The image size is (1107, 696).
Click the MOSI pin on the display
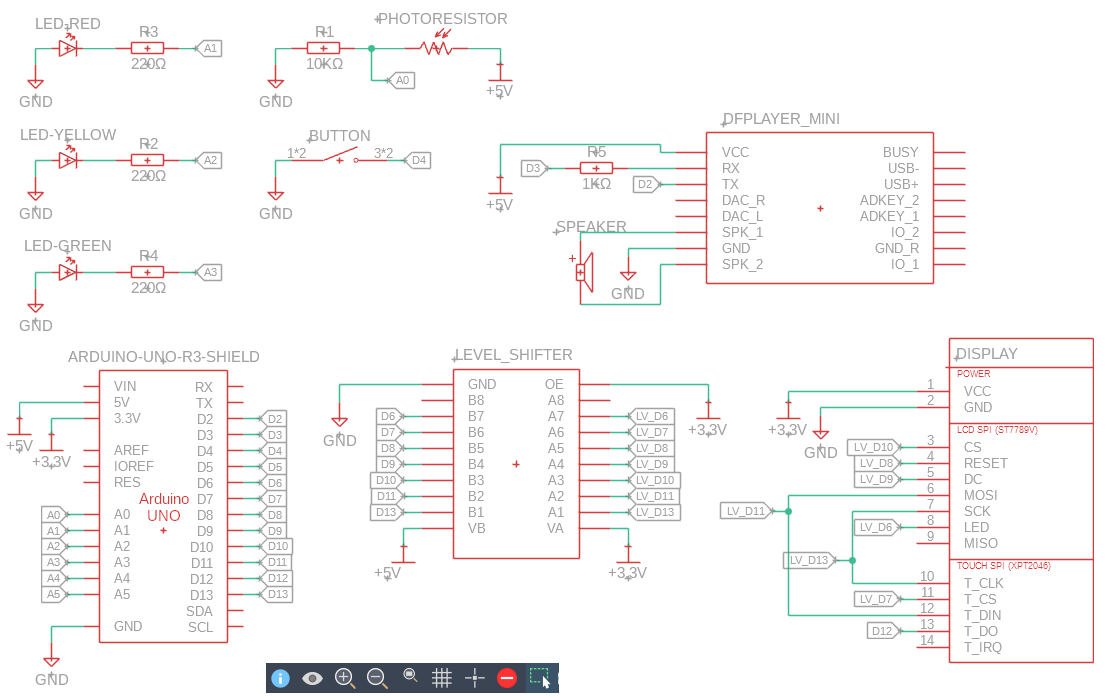click(x=981, y=496)
